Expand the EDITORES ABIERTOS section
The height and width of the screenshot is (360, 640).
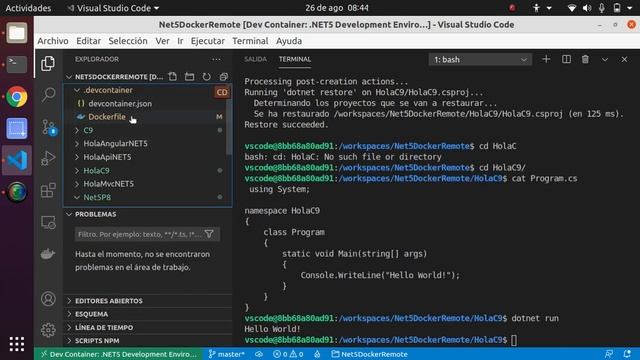147,301
